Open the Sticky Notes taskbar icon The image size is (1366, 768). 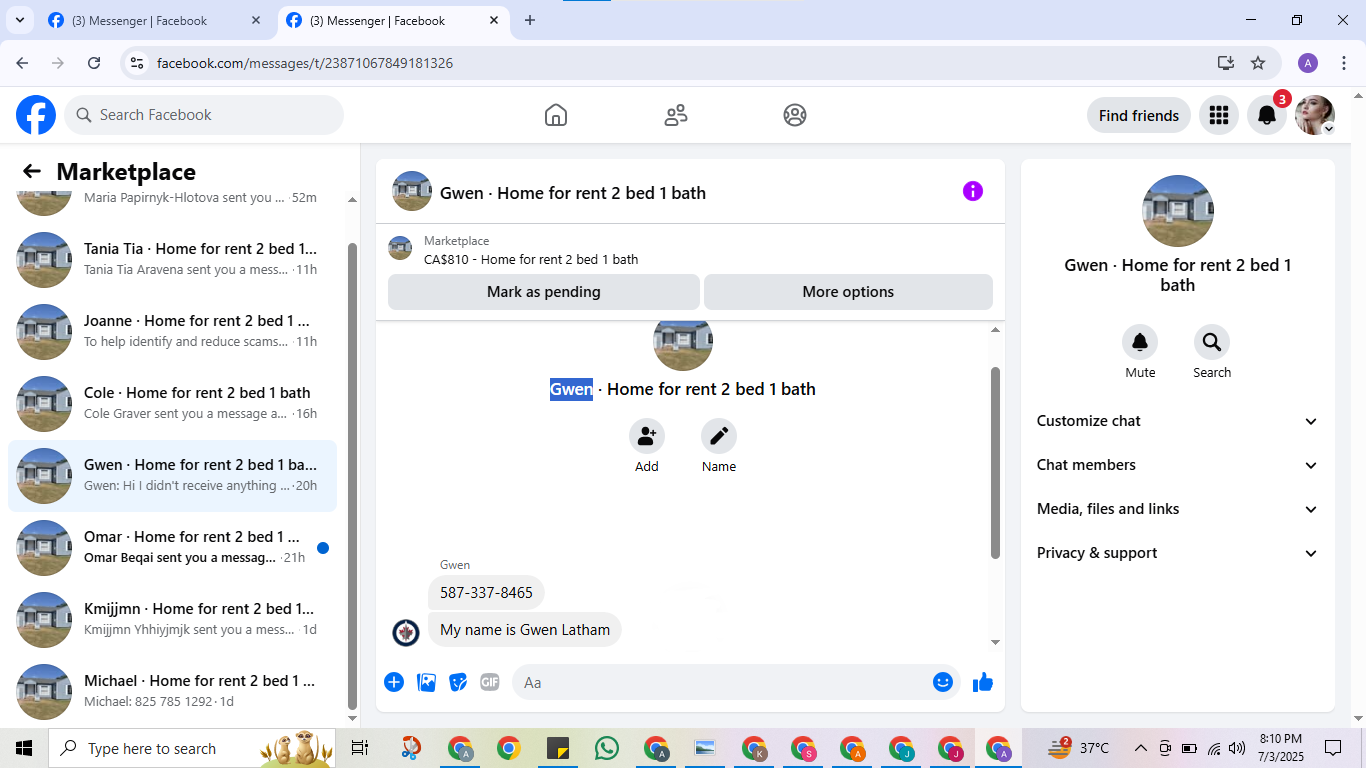tap(558, 748)
